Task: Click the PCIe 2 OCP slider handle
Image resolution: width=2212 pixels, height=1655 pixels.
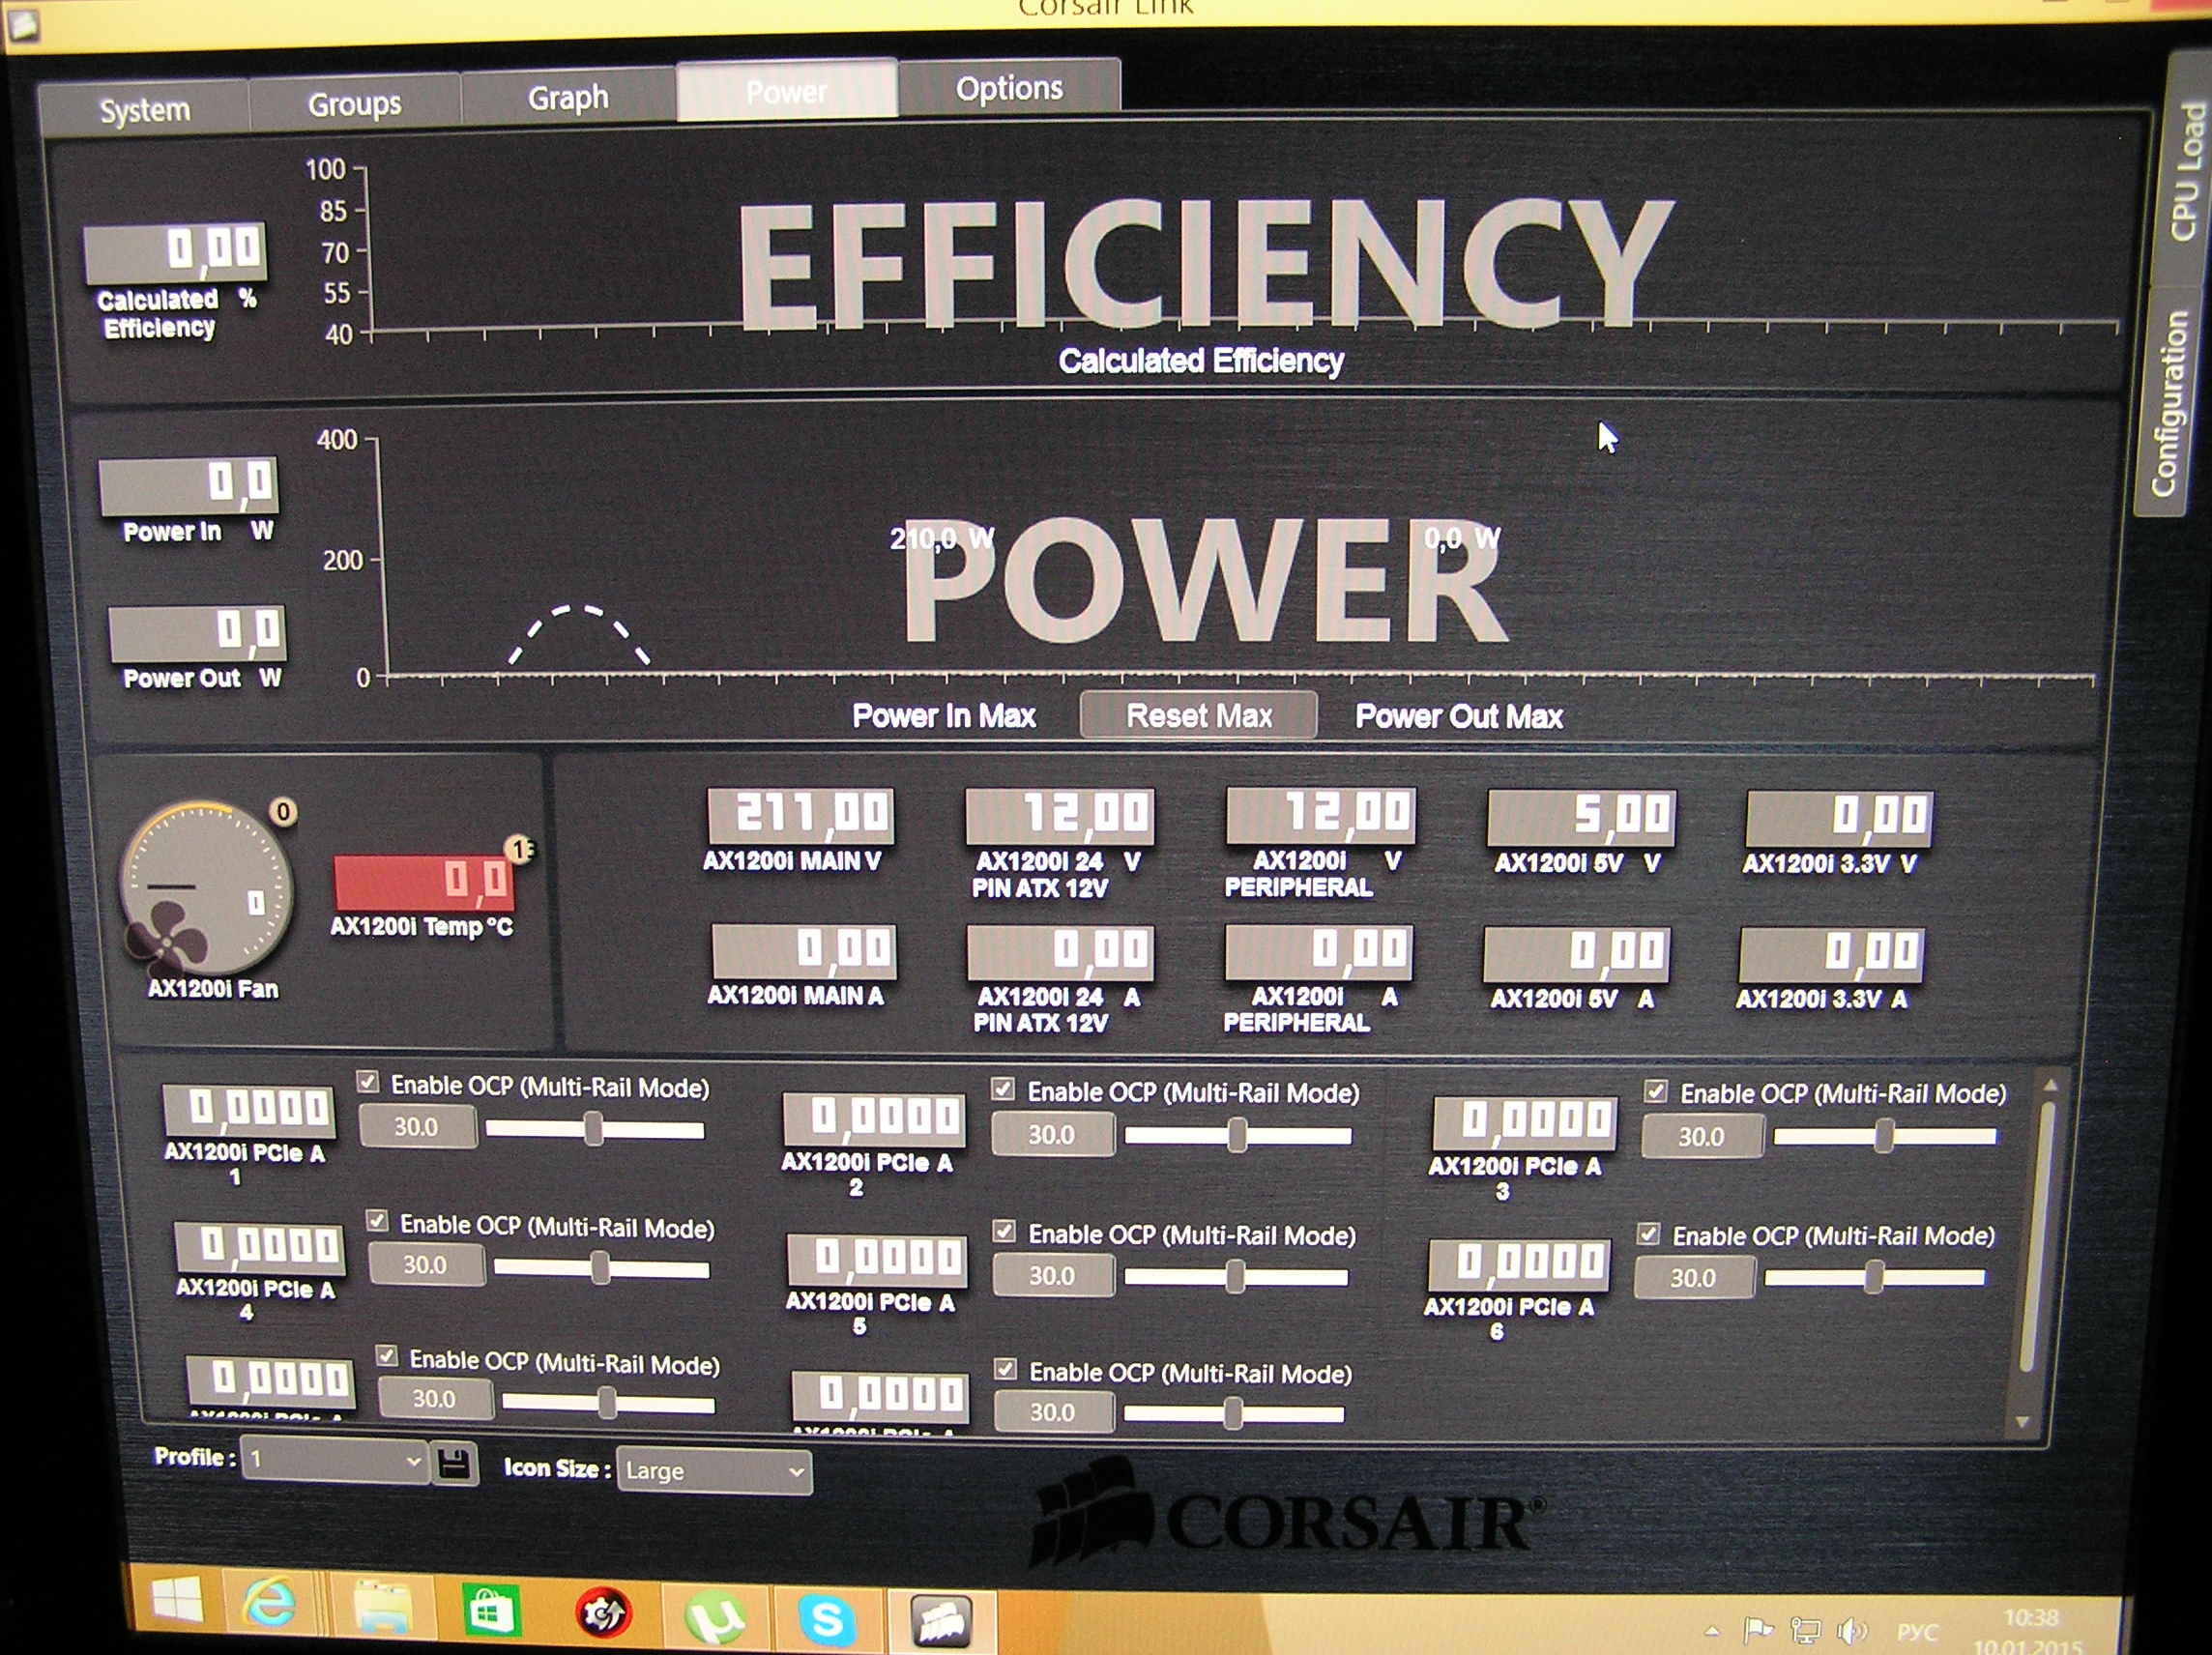Action: 1237,1135
